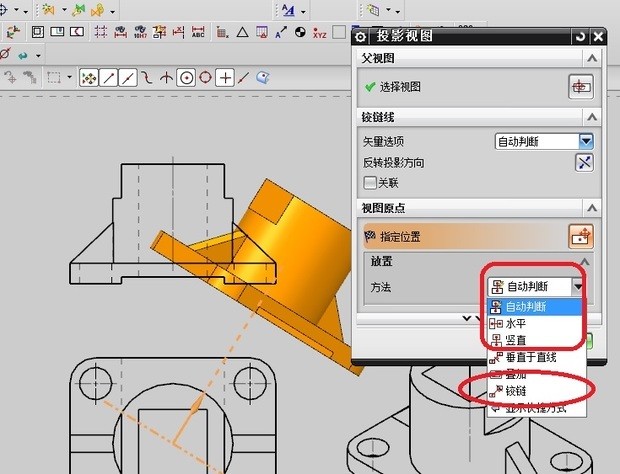Choose 水平 from the method list
The height and width of the screenshot is (474, 620).
pos(514,324)
